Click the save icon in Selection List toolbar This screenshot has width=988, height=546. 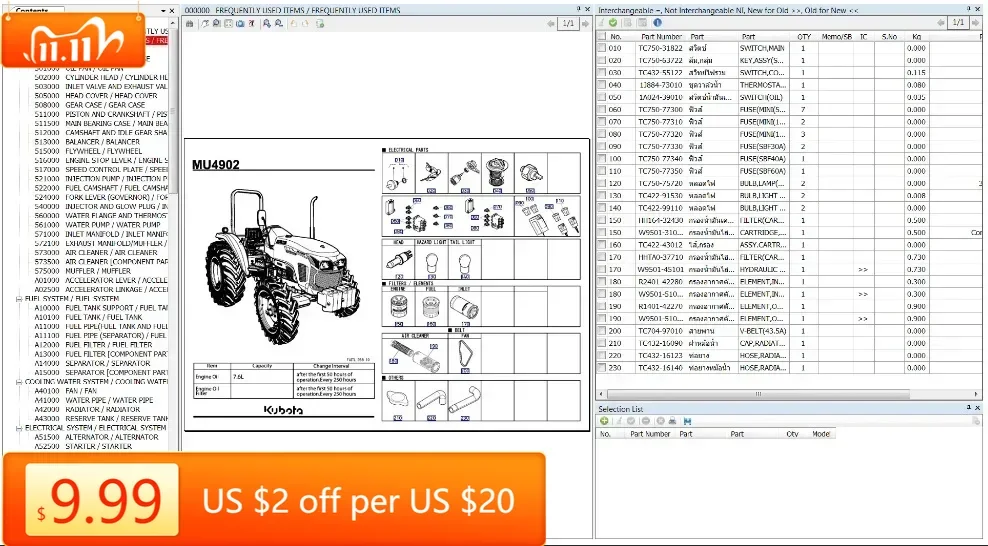pyautogui.click(x=687, y=421)
